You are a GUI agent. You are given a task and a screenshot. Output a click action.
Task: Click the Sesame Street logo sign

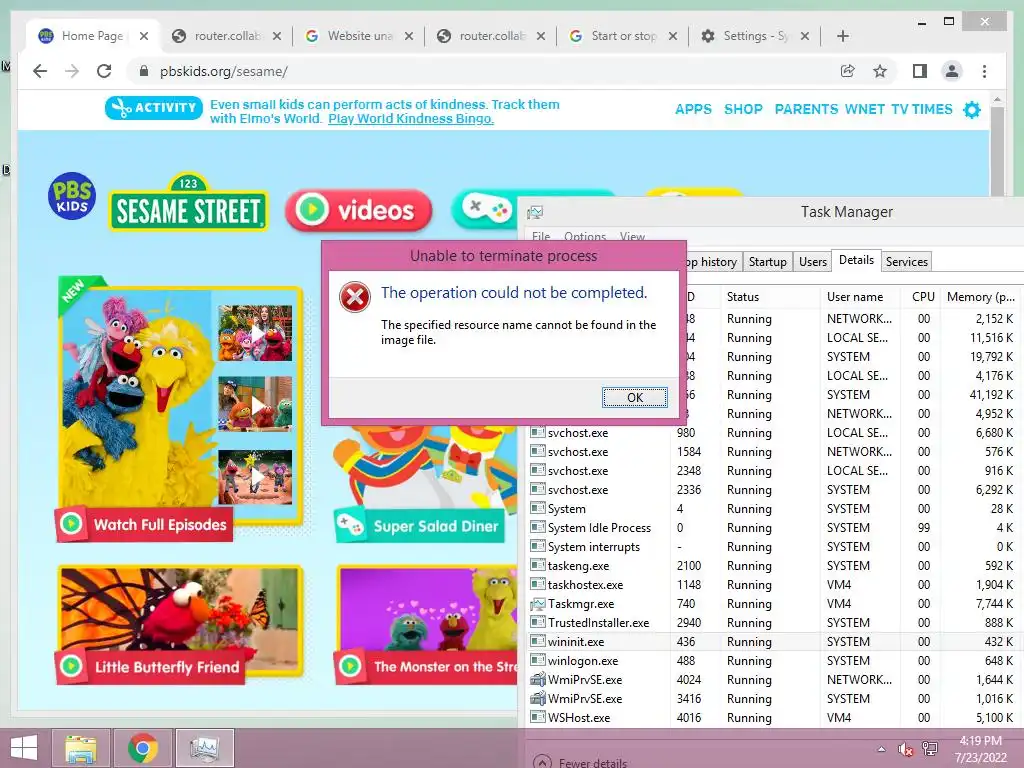coord(188,202)
